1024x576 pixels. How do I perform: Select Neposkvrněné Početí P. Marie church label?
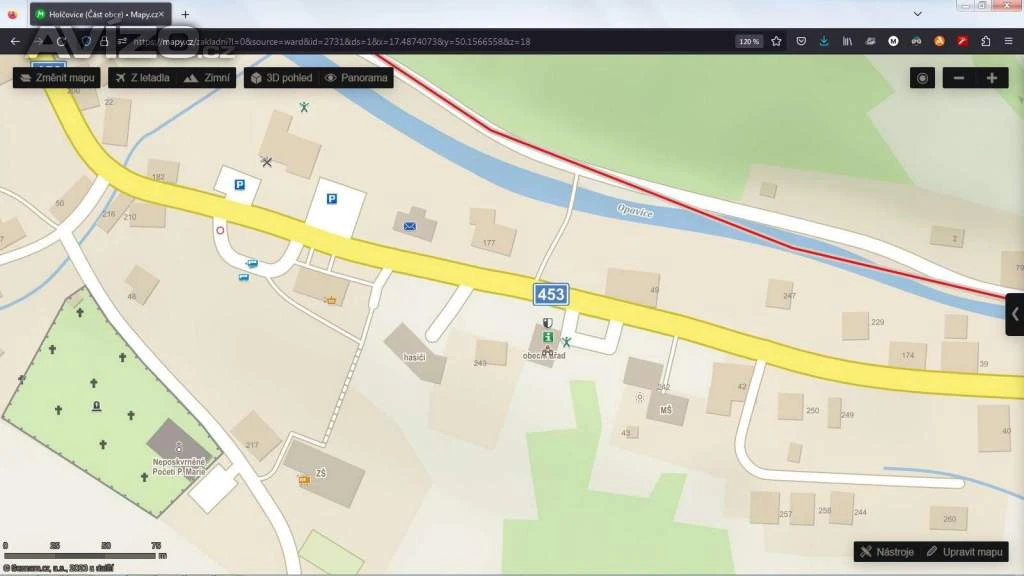(x=179, y=467)
